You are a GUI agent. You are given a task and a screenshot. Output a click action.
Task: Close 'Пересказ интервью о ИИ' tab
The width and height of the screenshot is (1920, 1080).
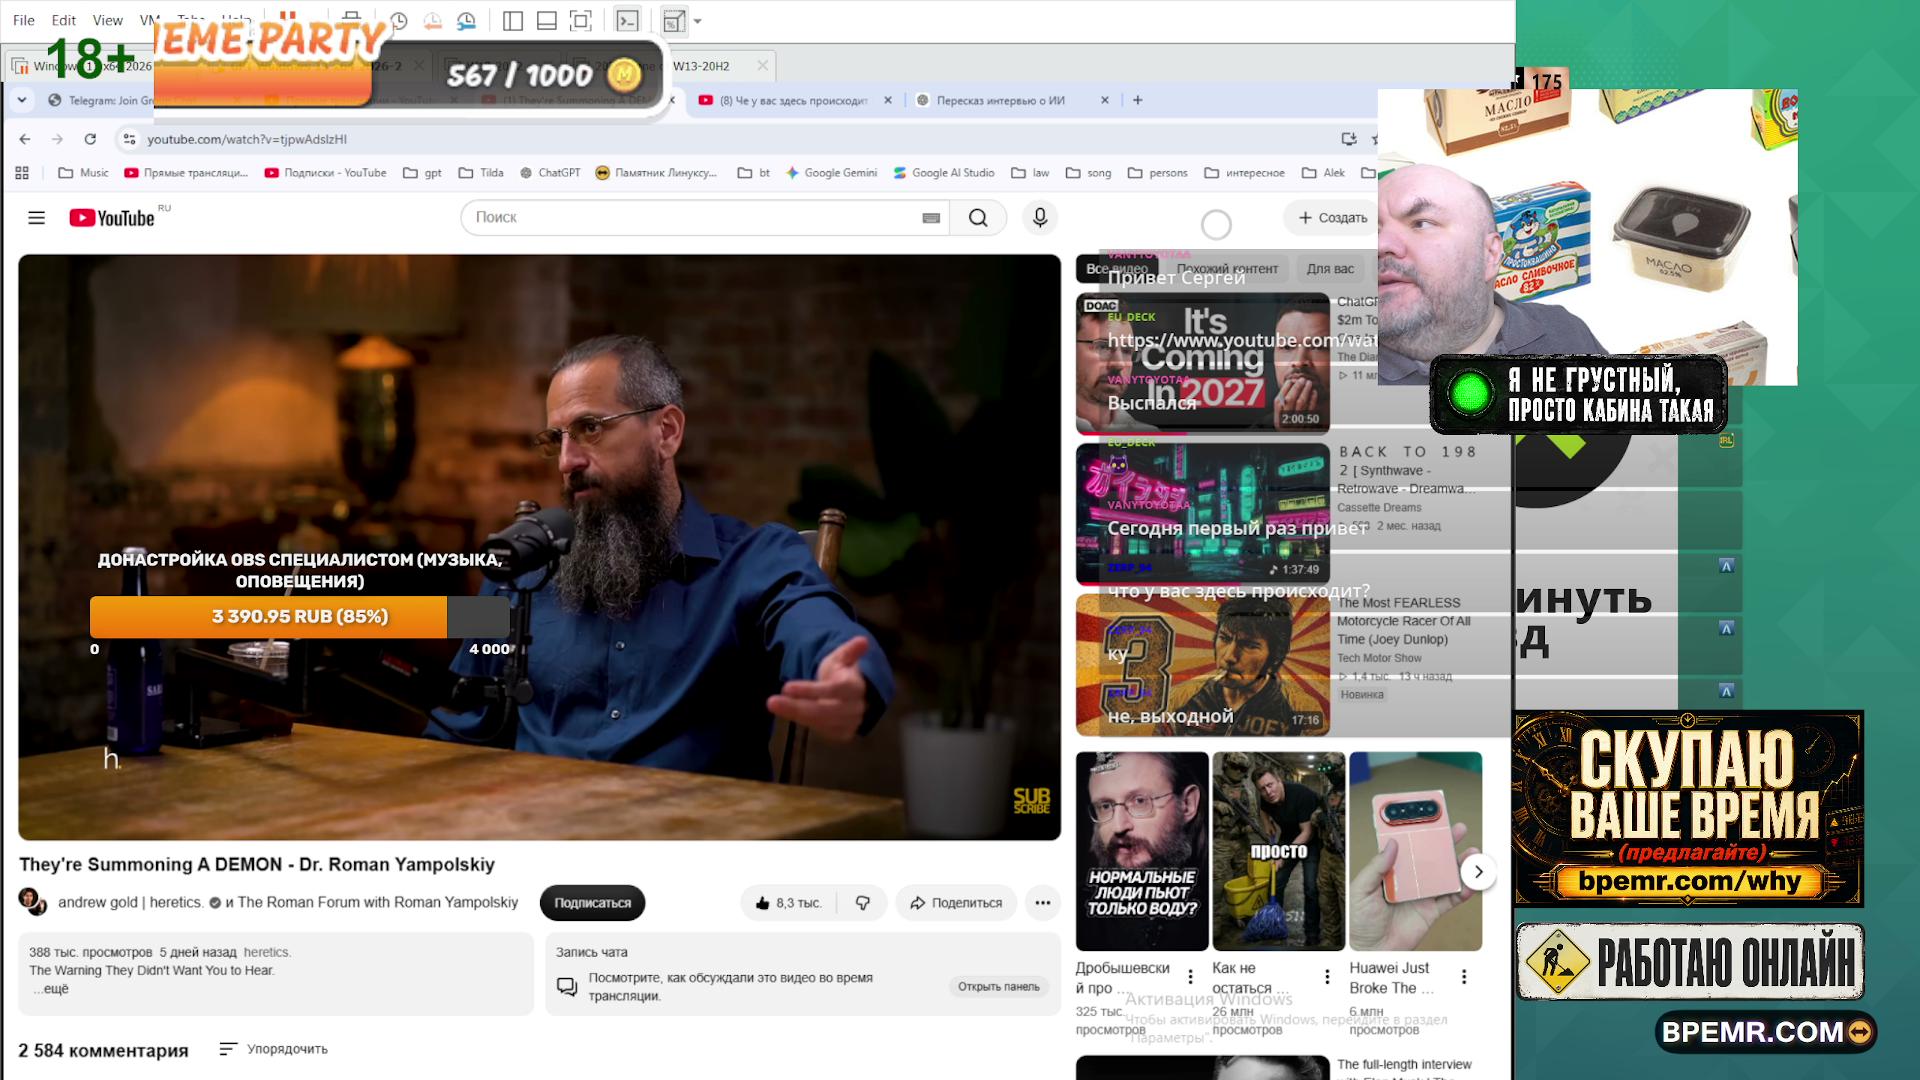1105,100
